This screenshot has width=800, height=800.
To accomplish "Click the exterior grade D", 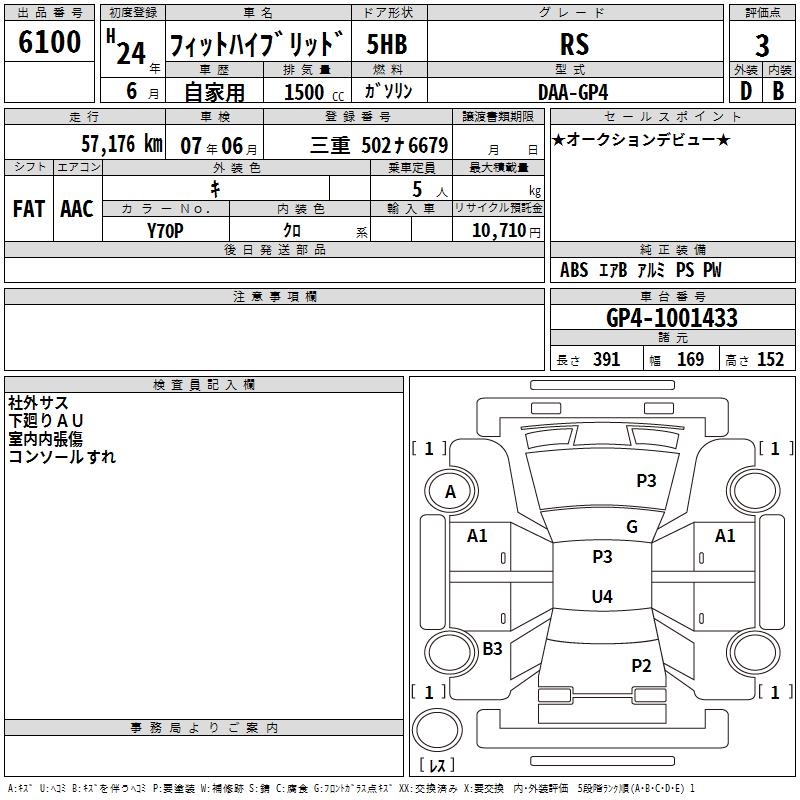I will [x=745, y=91].
